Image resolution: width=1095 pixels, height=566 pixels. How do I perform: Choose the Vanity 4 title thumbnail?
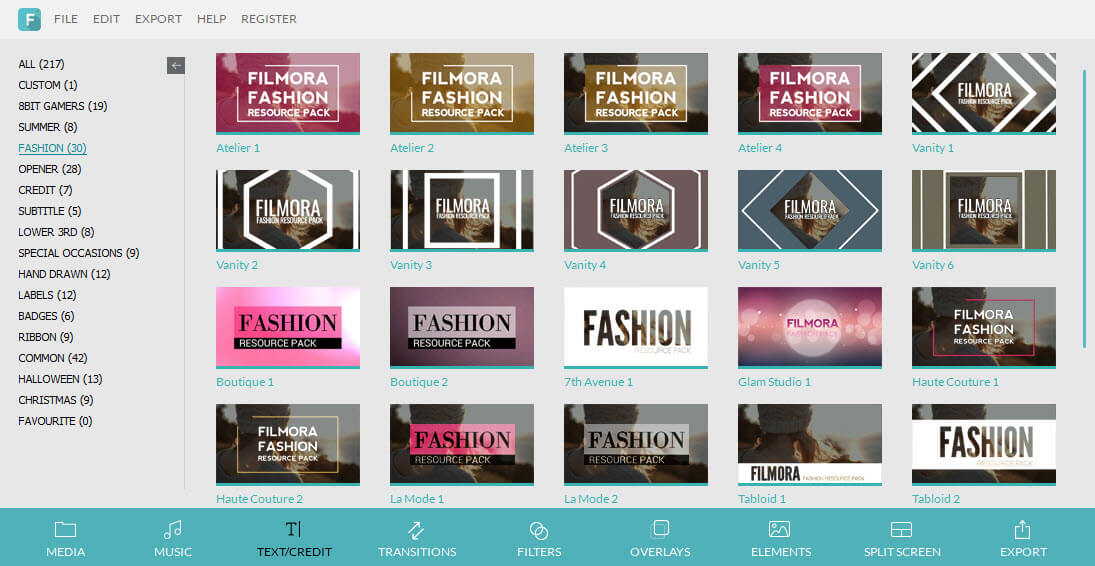click(635, 210)
